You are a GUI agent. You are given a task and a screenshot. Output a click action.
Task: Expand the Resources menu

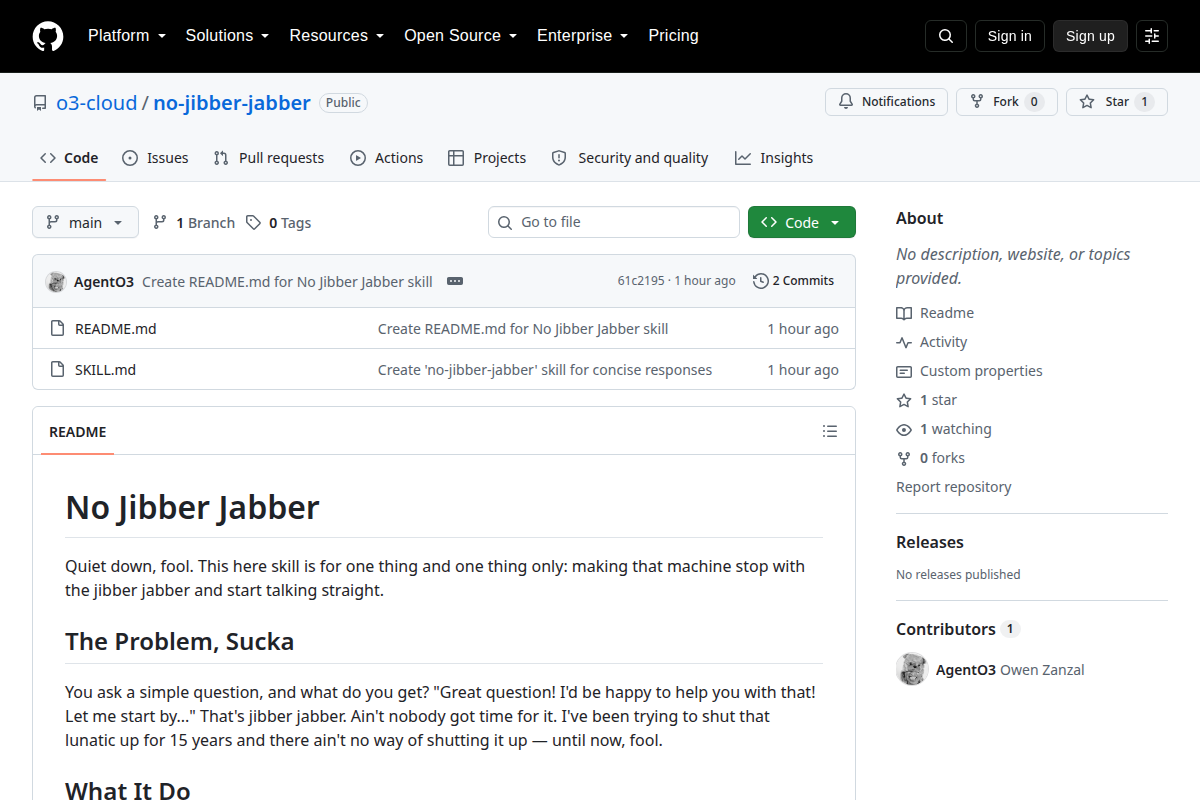coord(336,36)
